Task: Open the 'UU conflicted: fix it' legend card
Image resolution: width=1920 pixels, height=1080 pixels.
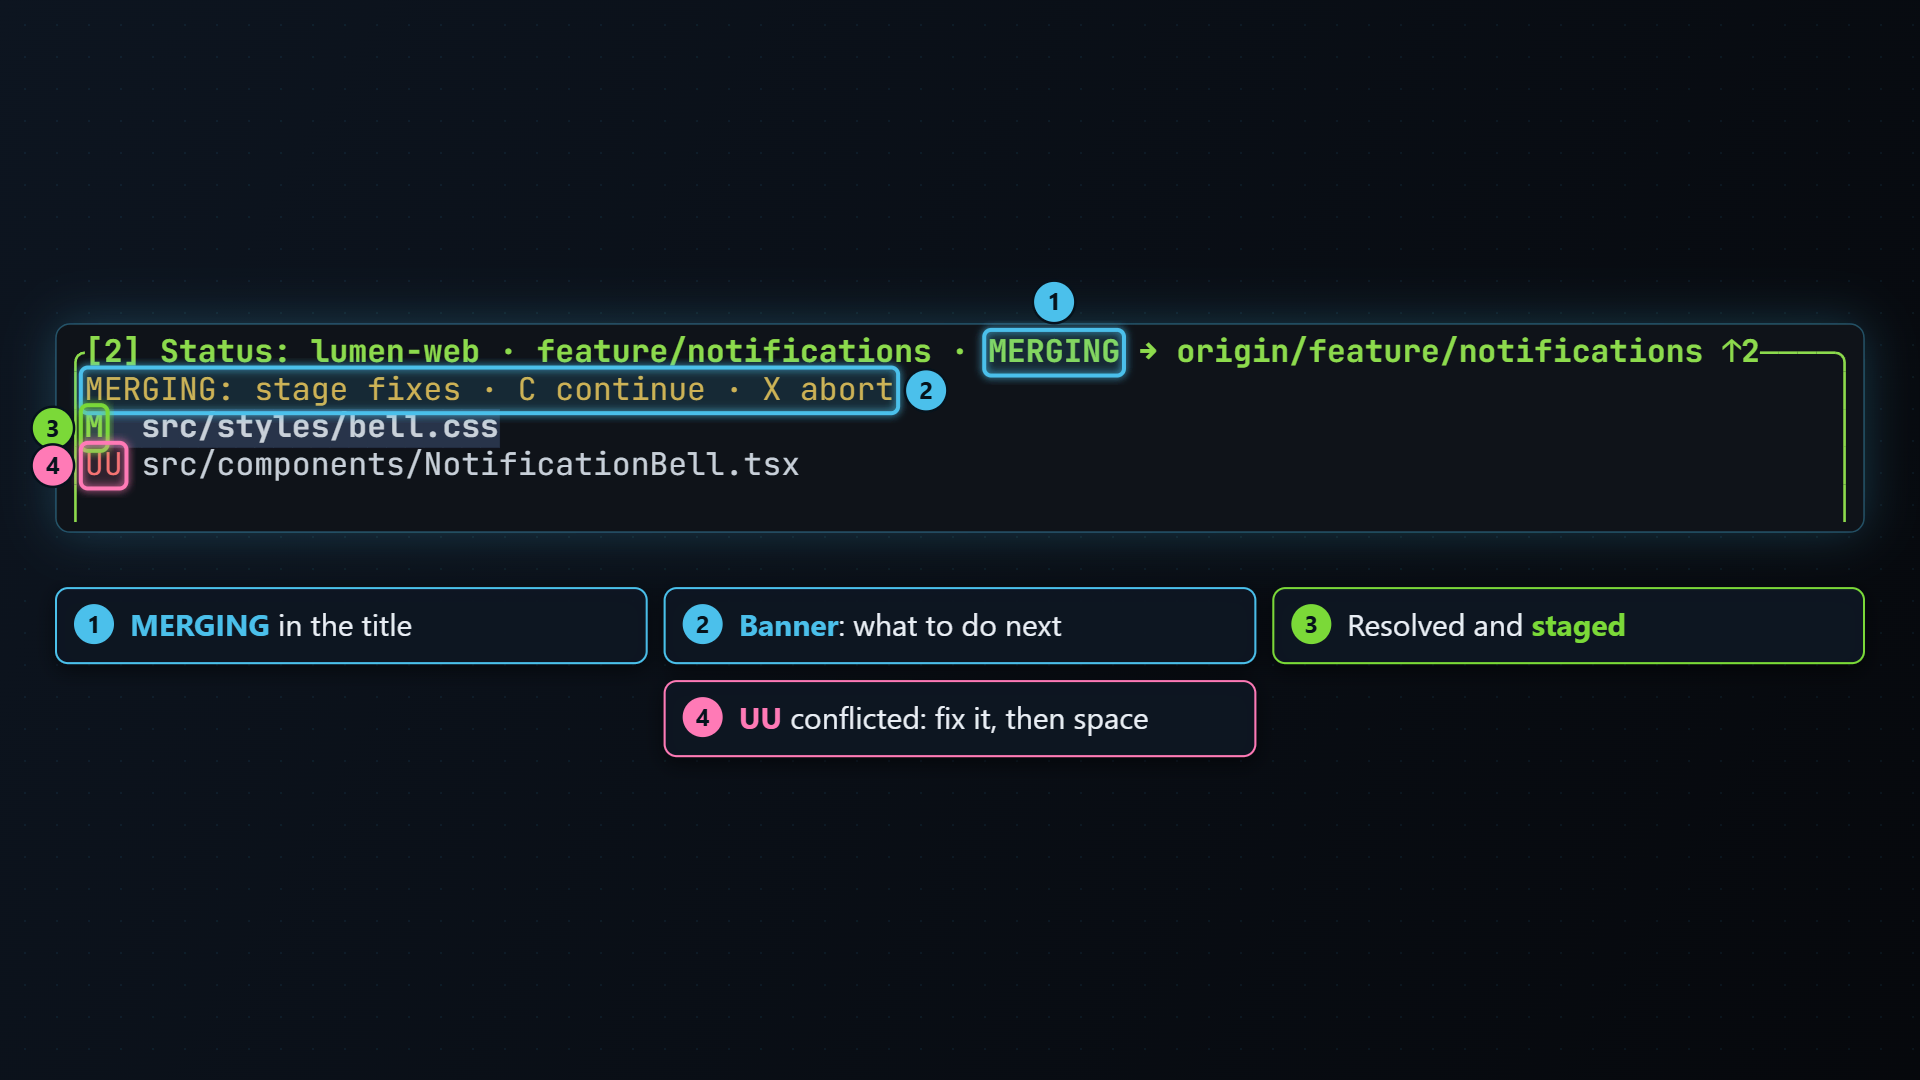Action: (x=960, y=719)
